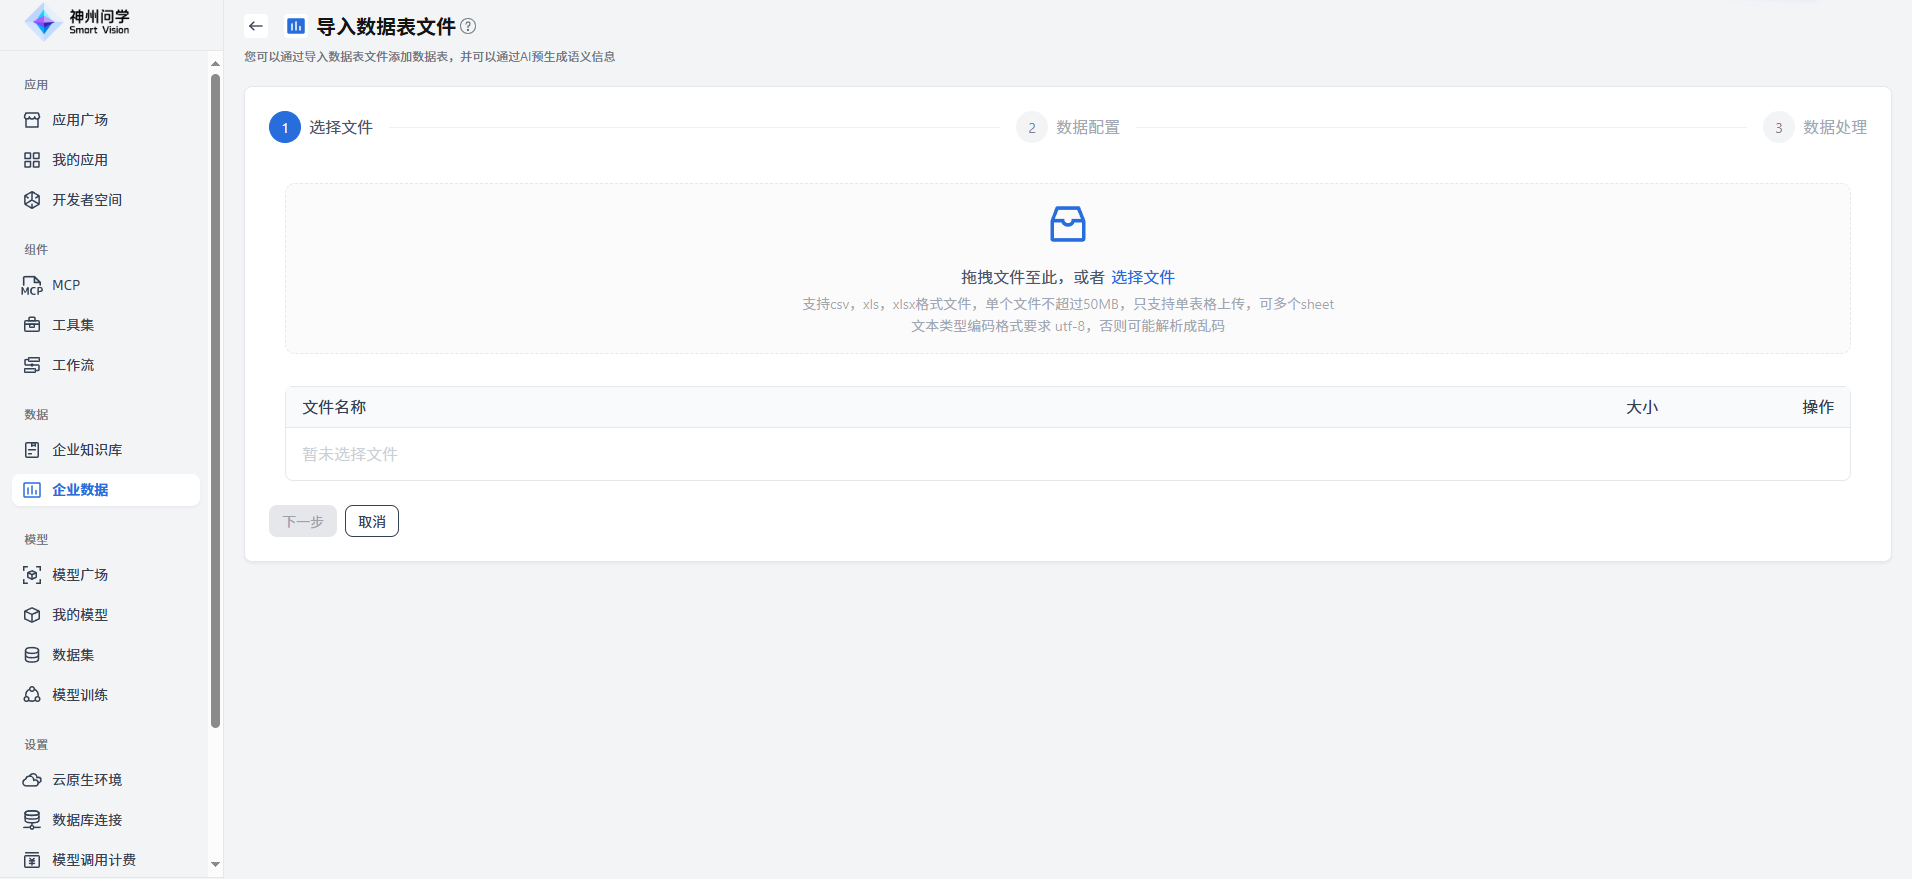Open 工具集 toolbox in sidebar
Image resolution: width=1912 pixels, height=879 pixels.
coord(73,325)
